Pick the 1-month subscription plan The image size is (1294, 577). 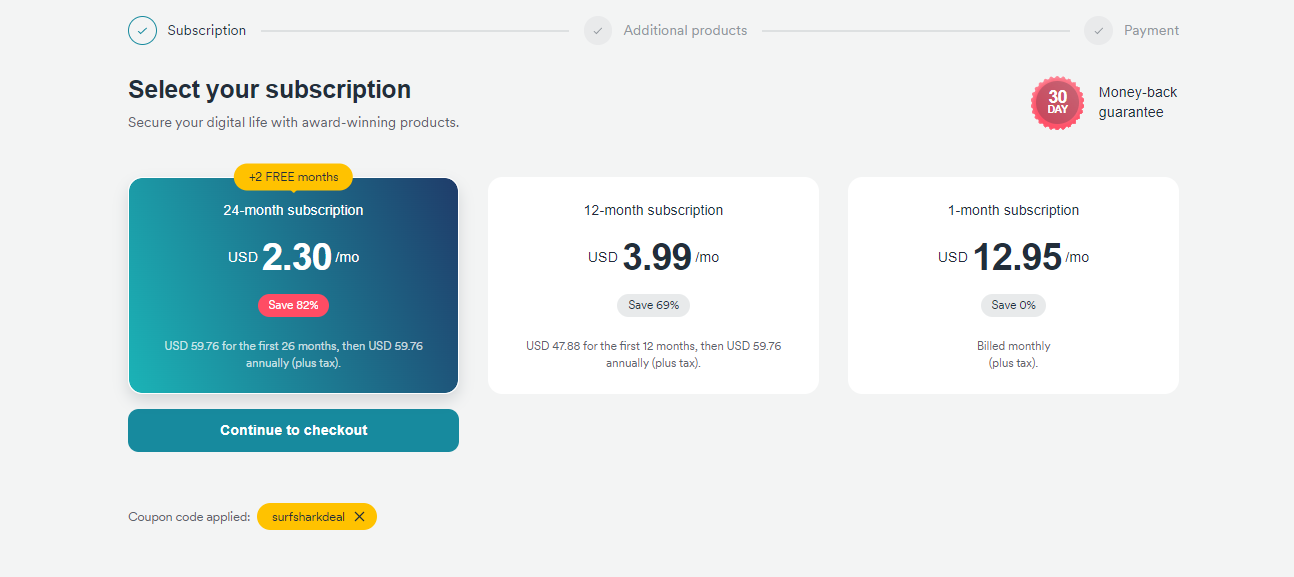click(x=1013, y=285)
